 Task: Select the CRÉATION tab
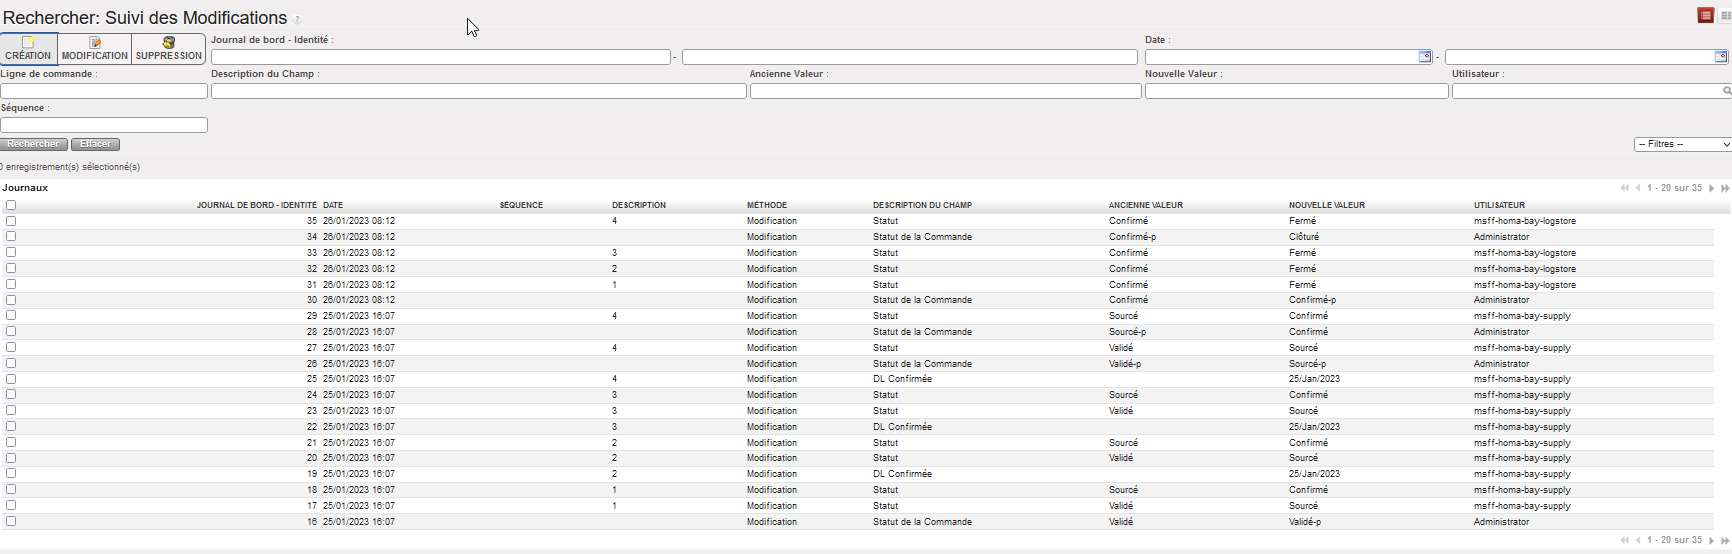(x=29, y=49)
